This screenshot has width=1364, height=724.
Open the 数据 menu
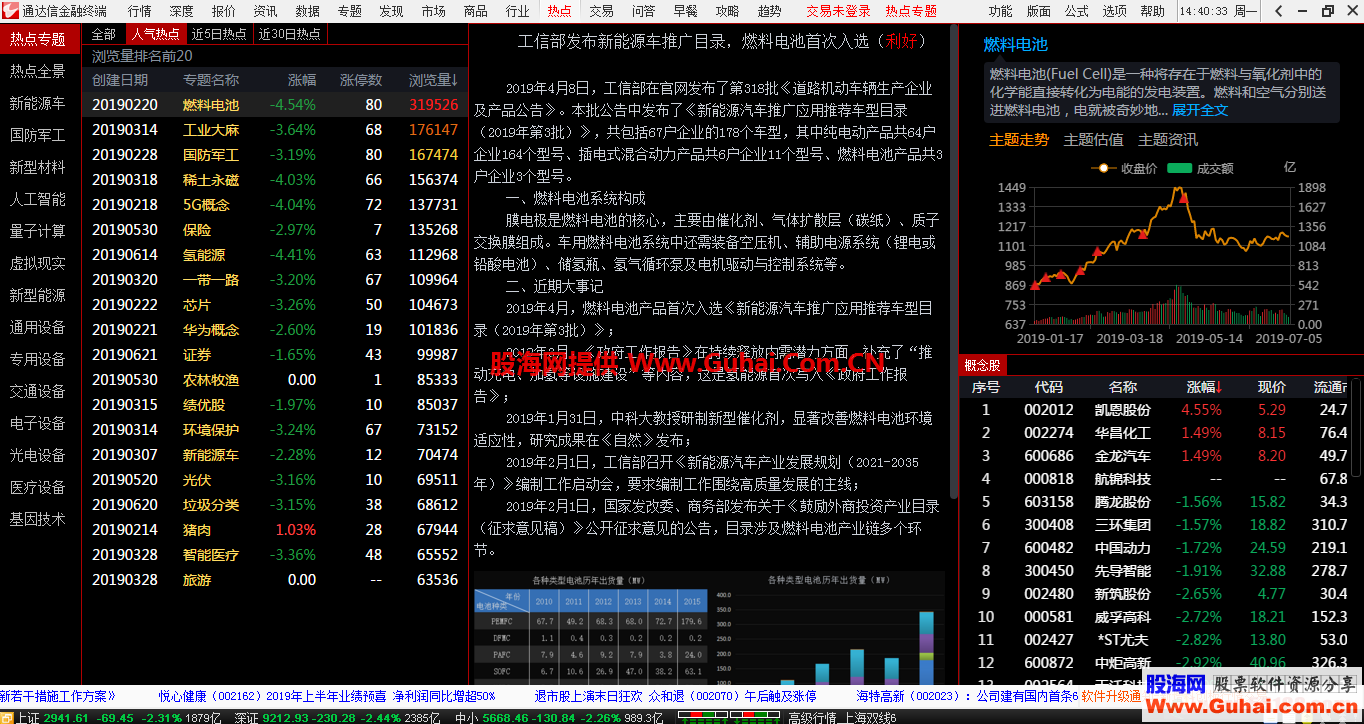click(x=308, y=11)
